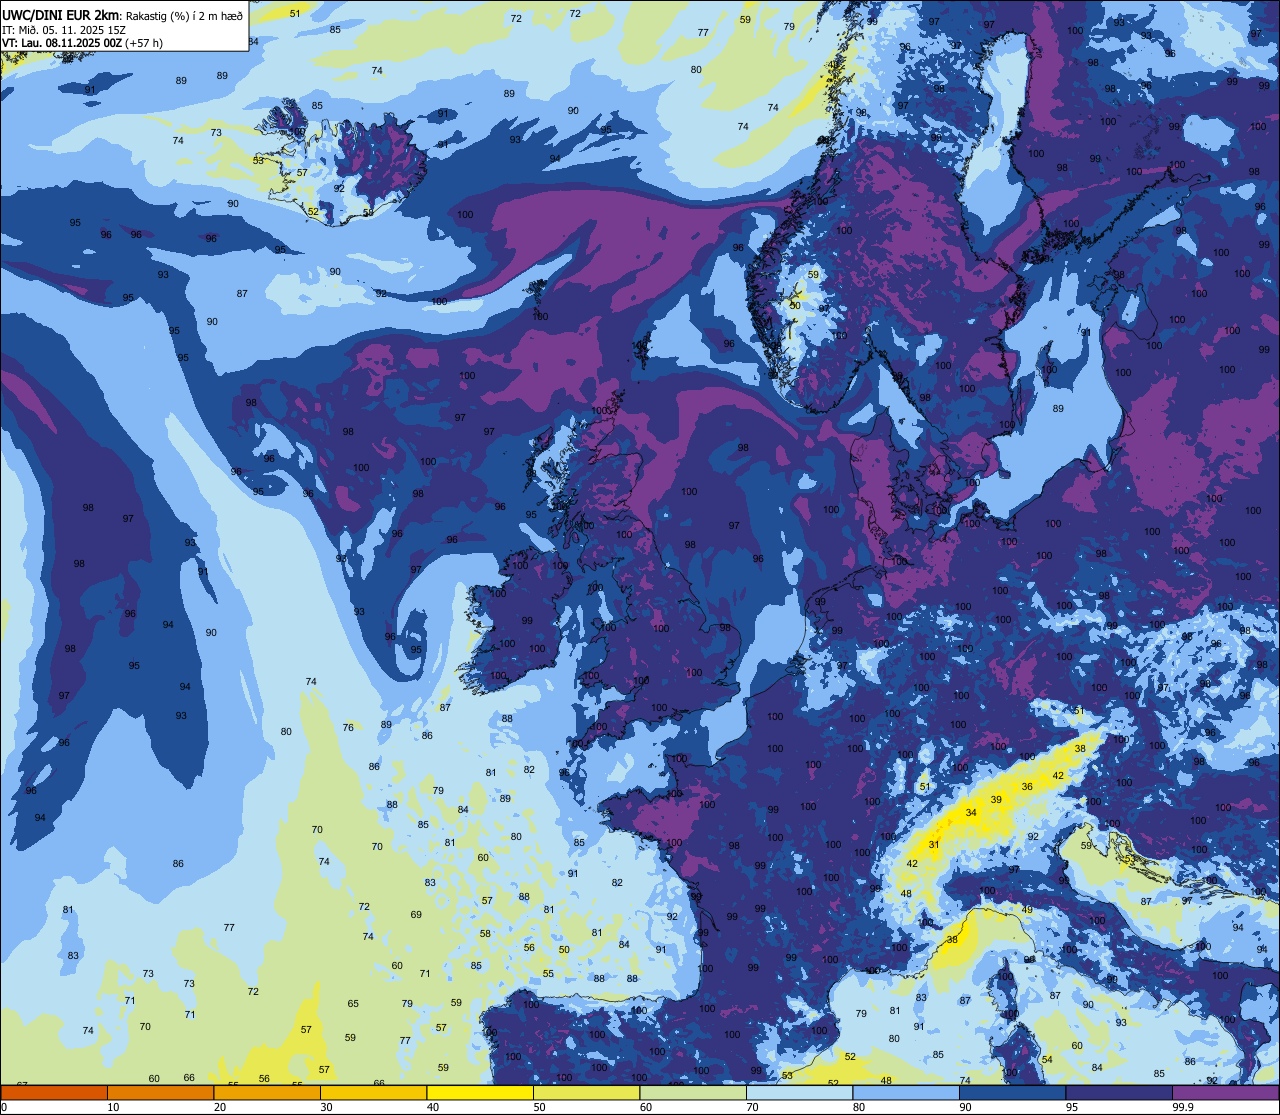The width and height of the screenshot is (1280, 1115).
Task: Click the '36' humidity value on the map
Action: pos(1027,787)
